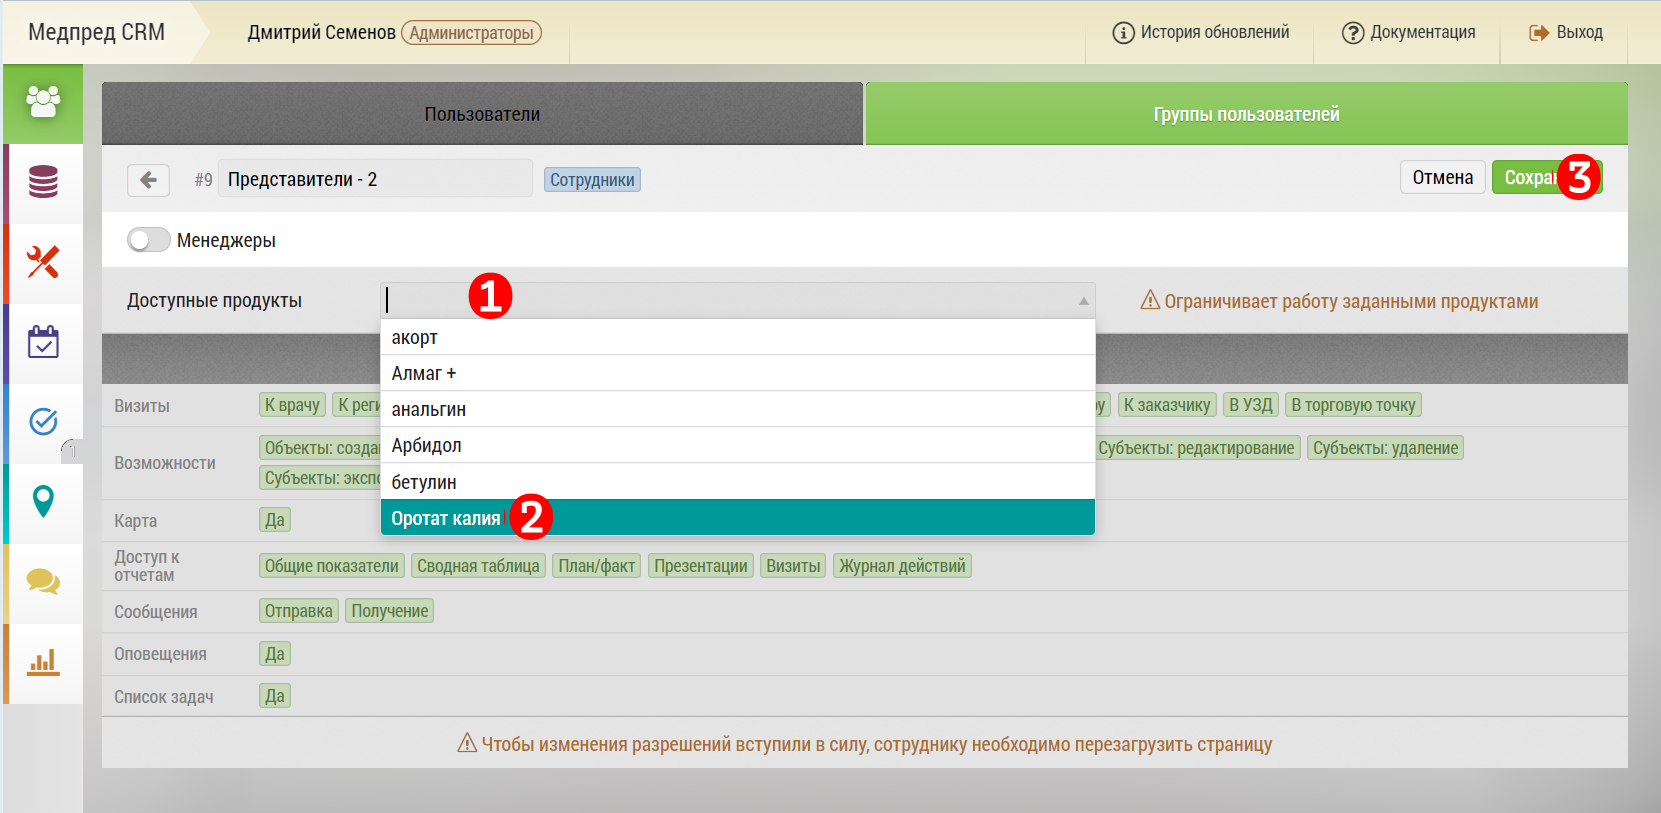Toggle Визиты report access tag

(793, 566)
